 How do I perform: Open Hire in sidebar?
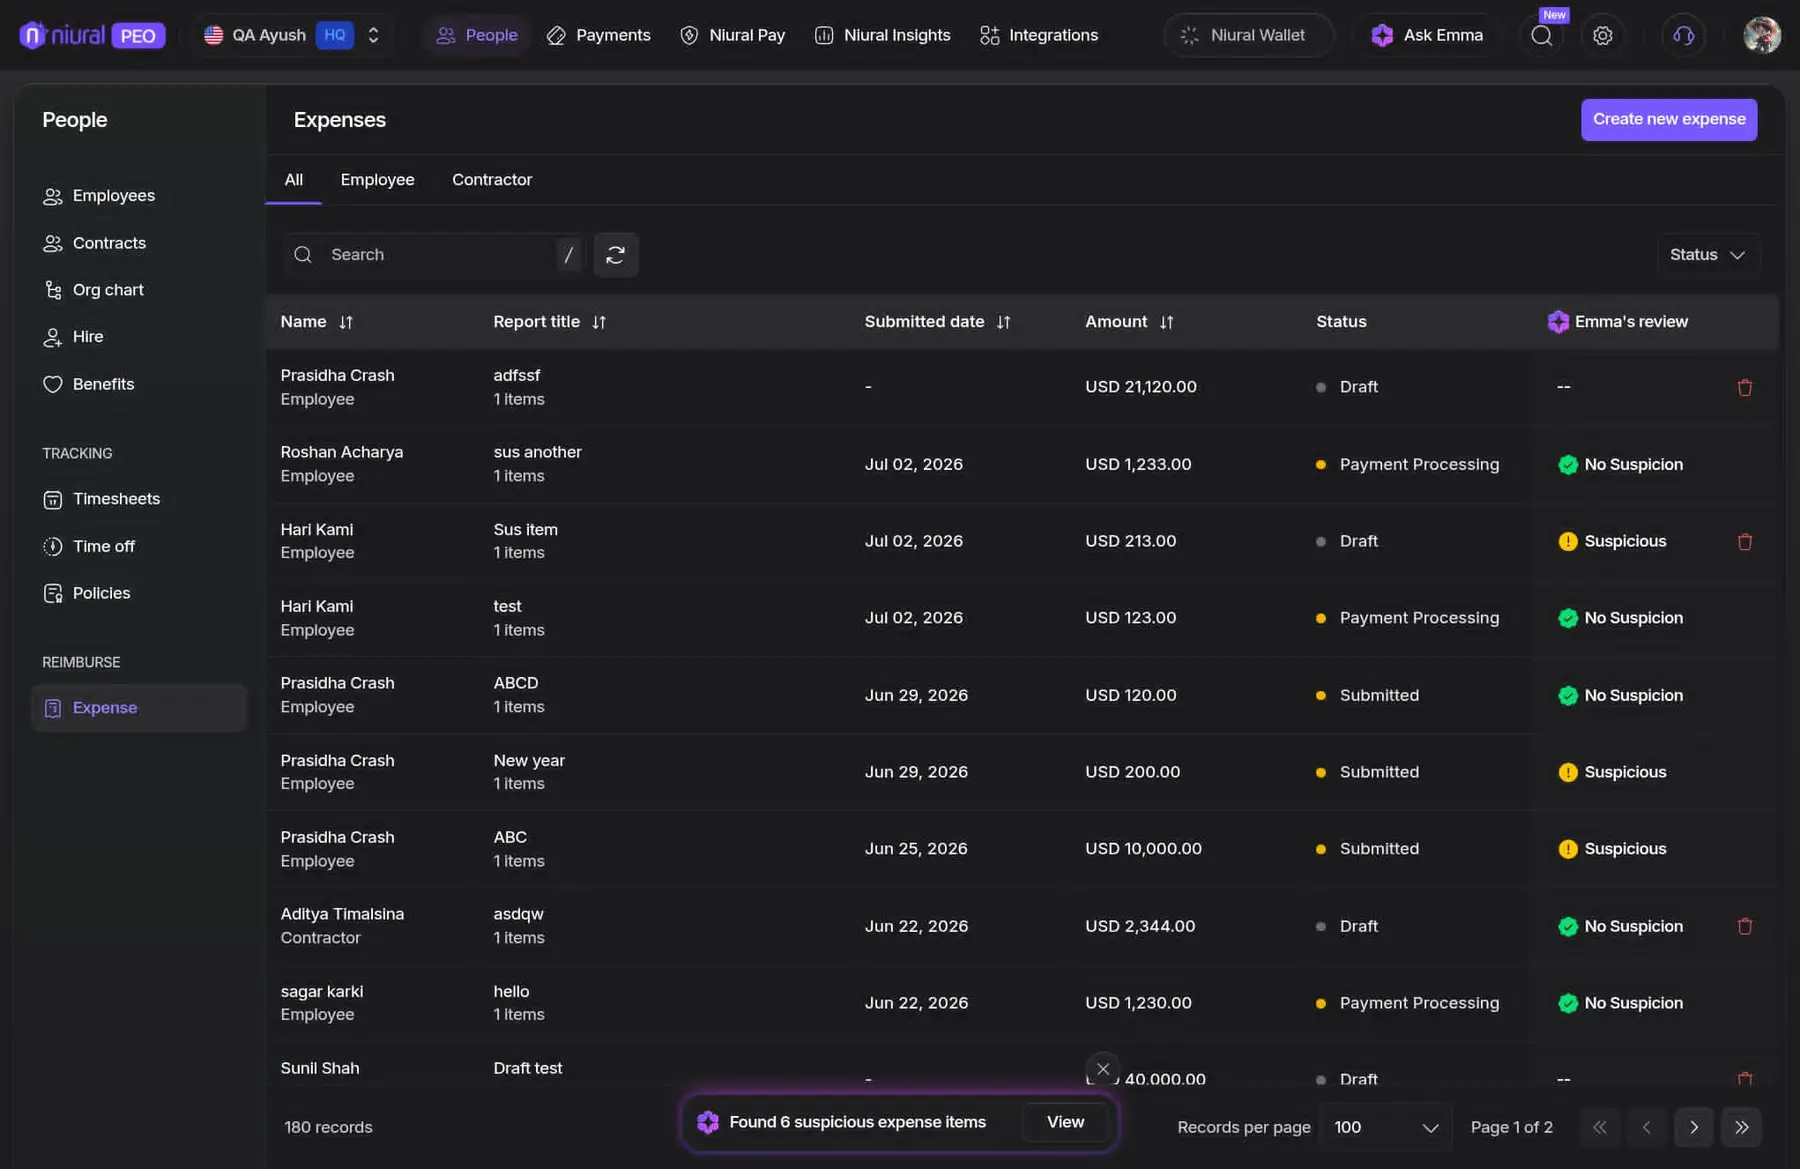pyautogui.click(x=138, y=337)
